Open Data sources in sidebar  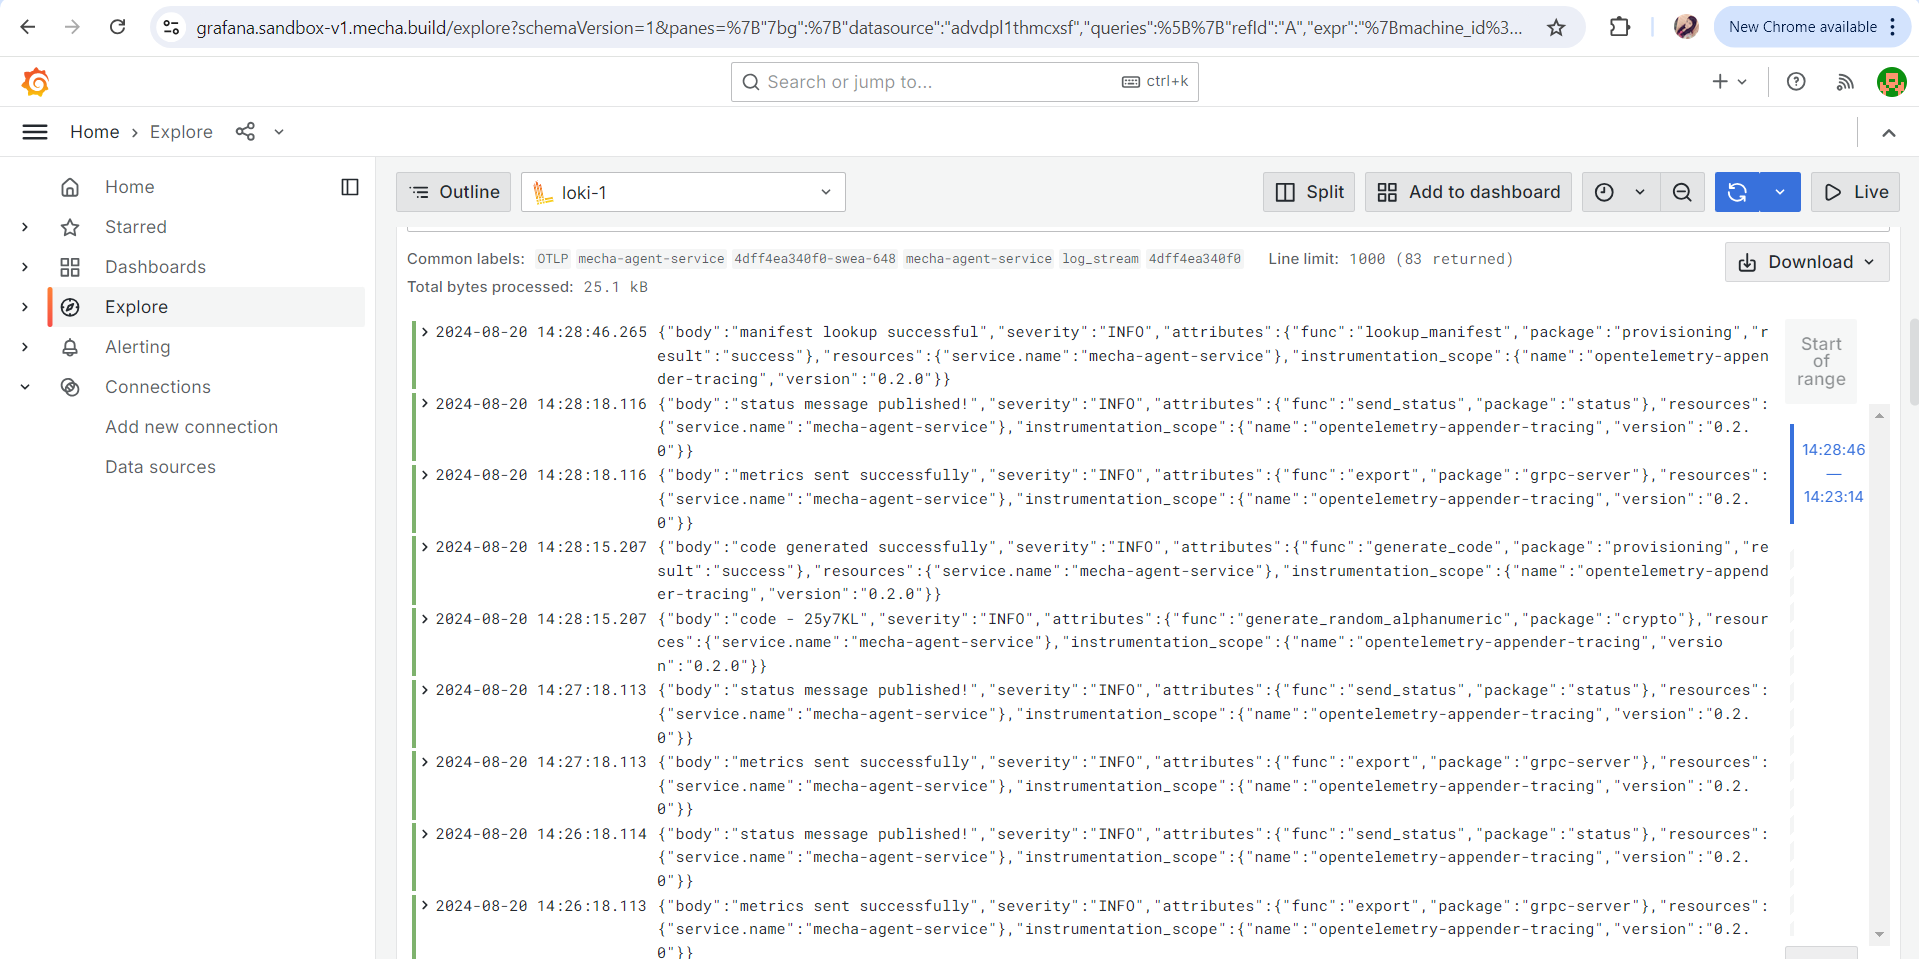[160, 467]
